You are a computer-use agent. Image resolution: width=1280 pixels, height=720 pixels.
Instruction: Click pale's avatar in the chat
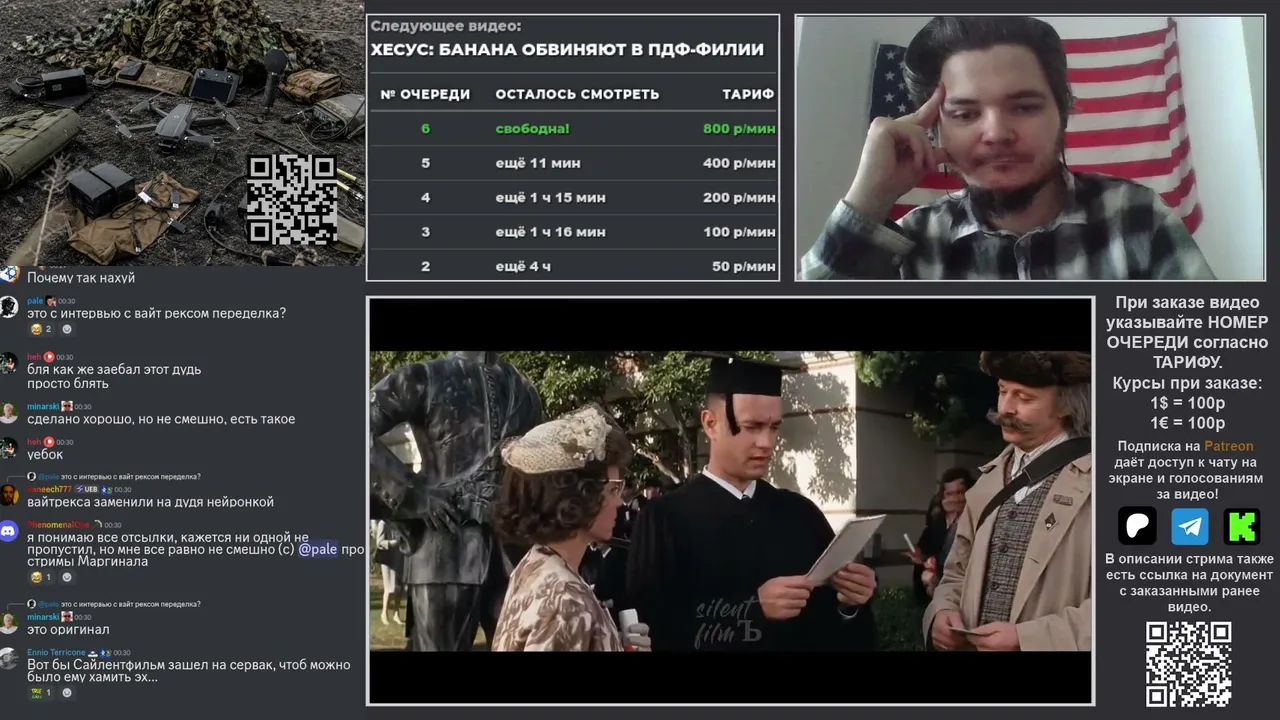coord(9,306)
